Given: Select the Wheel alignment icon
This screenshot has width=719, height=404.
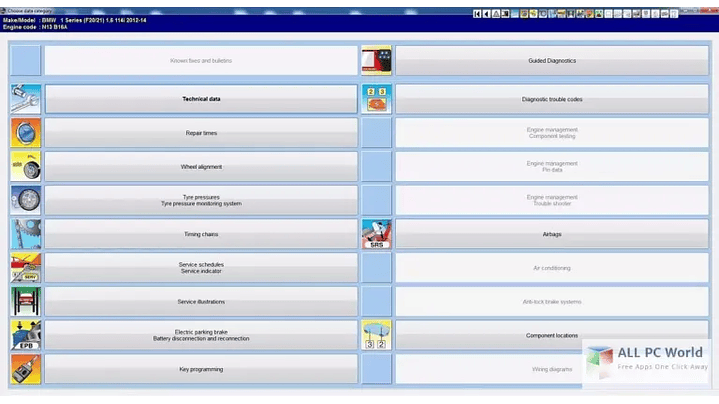Looking at the screenshot, I should click(25, 166).
